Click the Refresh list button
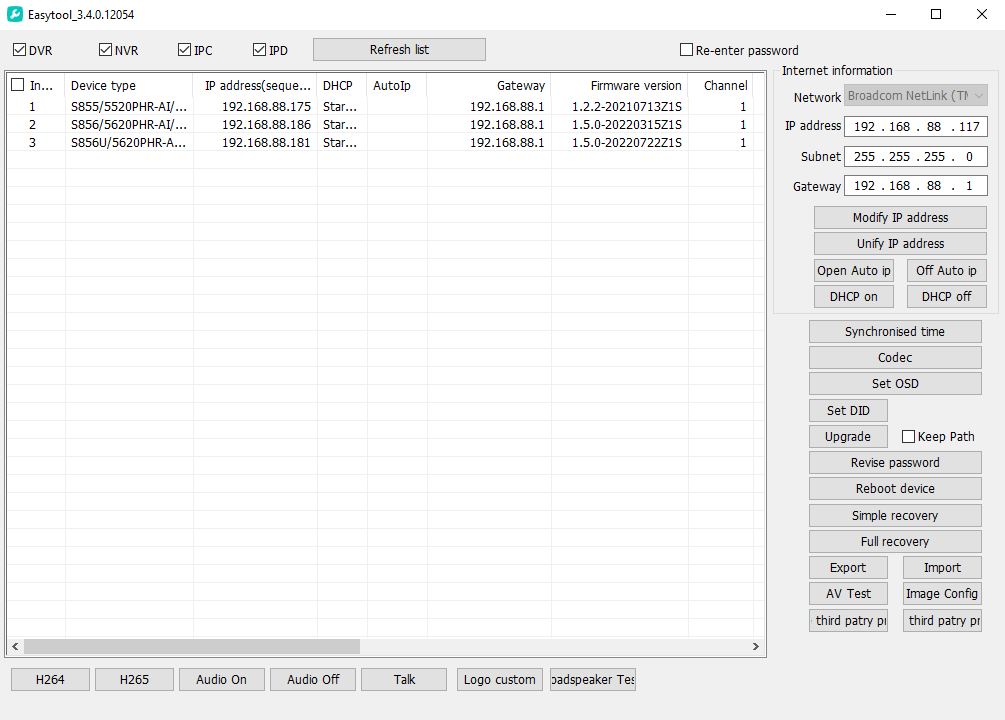1005x720 pixels. tap(399, 50)
